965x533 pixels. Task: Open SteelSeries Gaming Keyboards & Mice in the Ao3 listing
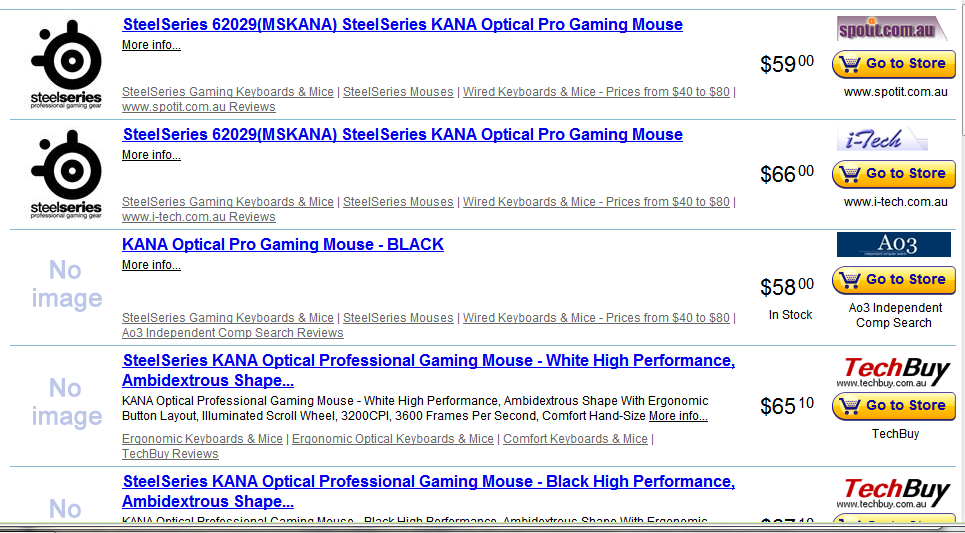tap(228, 318)
